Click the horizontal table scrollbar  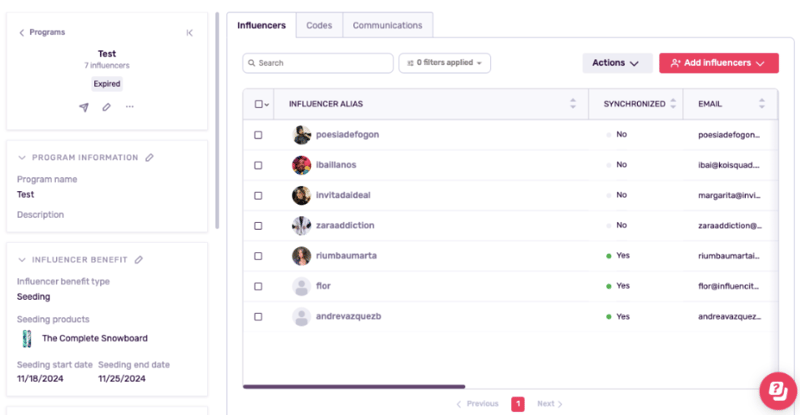point(354,386)
